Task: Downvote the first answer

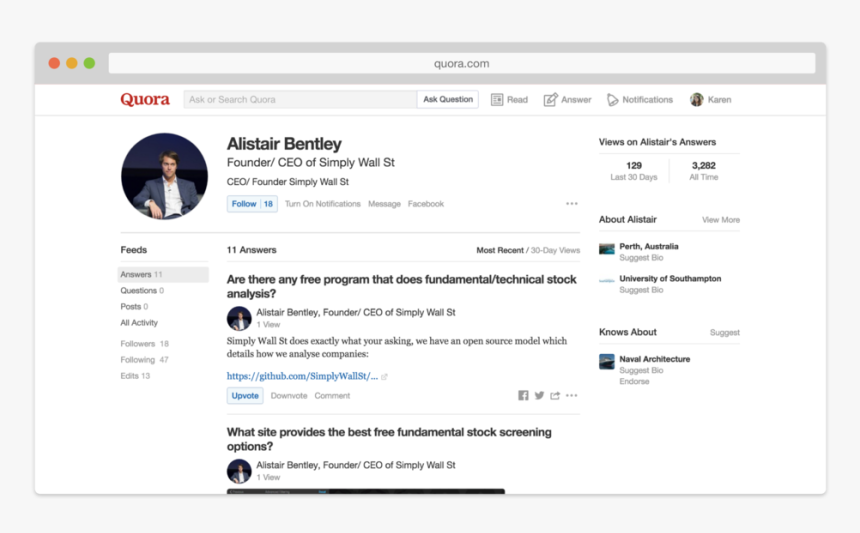Action: [289, 395]
